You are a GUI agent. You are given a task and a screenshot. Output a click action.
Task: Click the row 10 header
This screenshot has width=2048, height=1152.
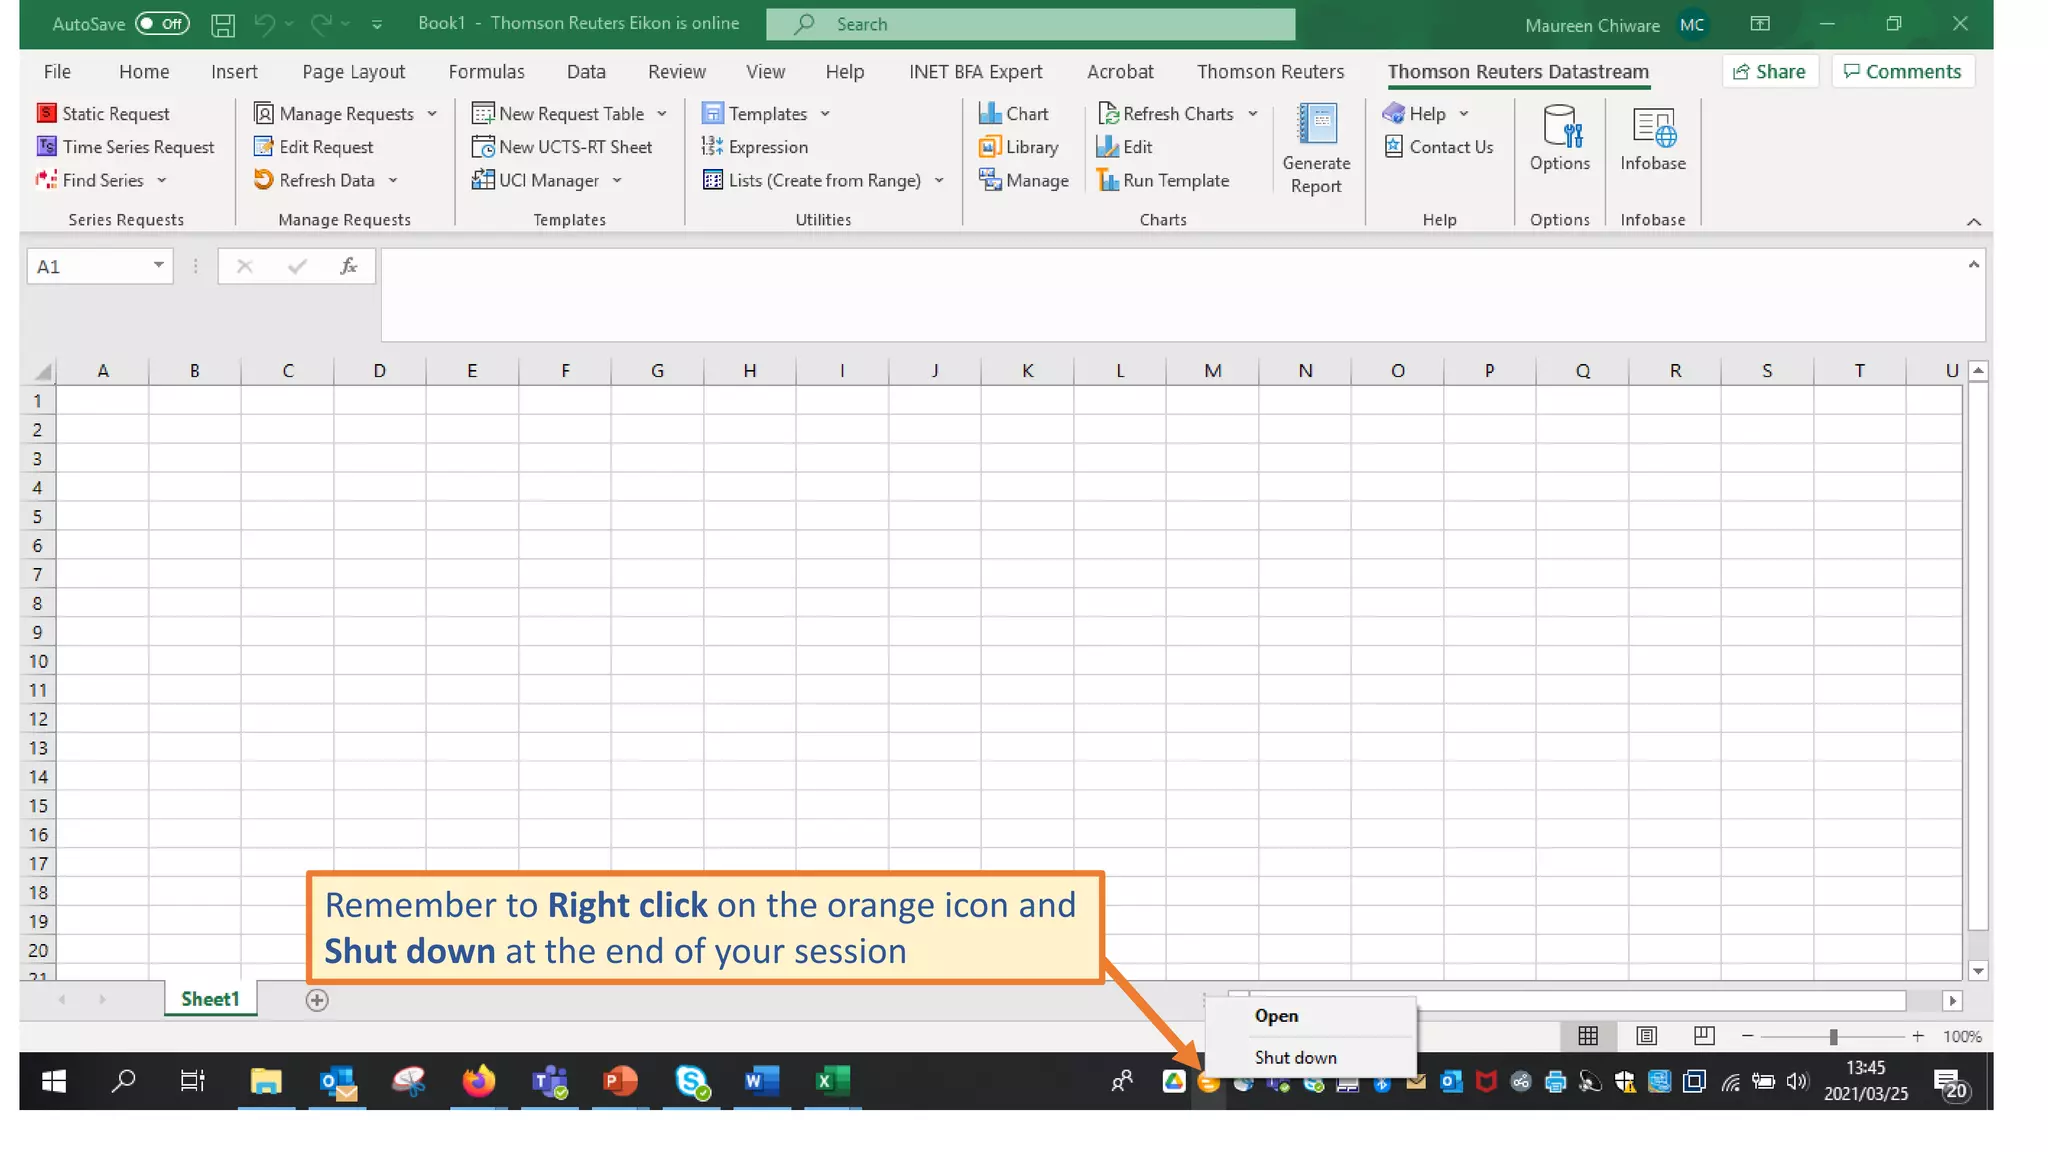(x=38, y=661)
